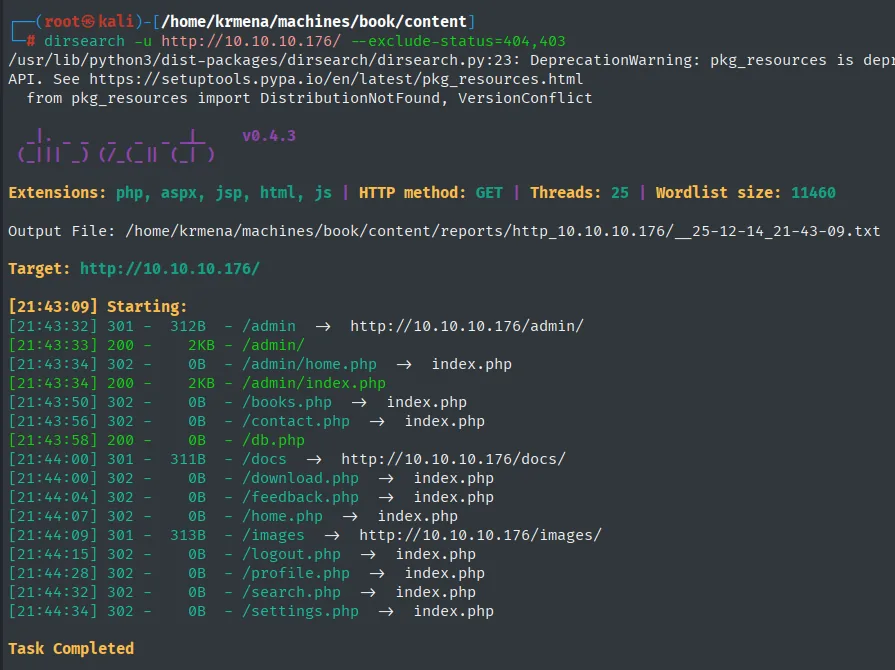Click the /settings.php result path
The image size is (895, 670).
[x=300, y=611]
